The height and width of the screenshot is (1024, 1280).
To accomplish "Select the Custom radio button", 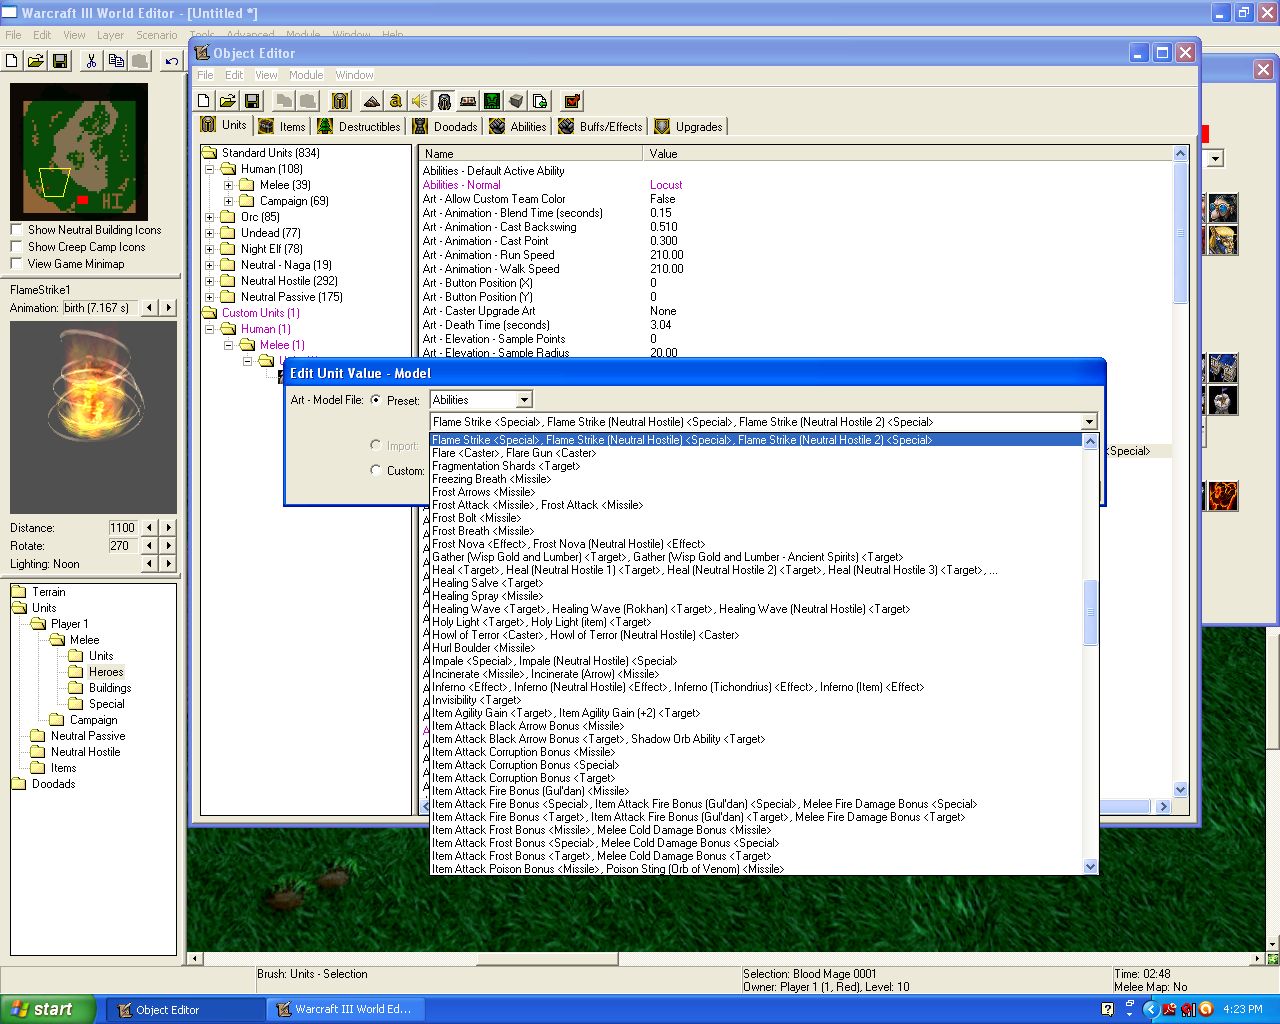I will (376, 470).
